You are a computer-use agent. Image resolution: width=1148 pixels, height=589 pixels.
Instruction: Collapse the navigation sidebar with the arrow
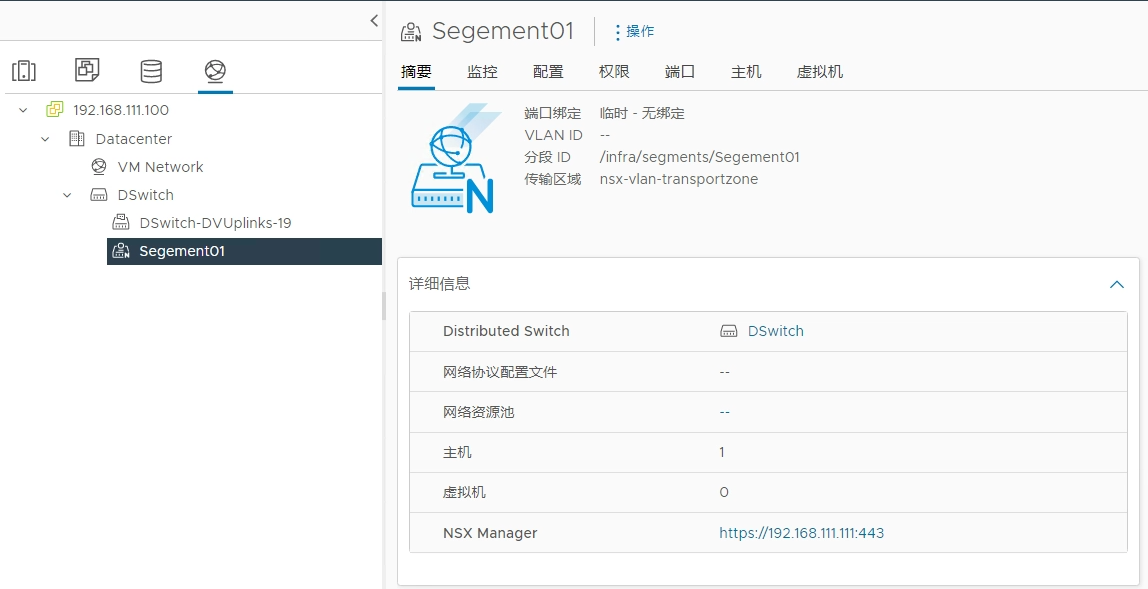(374, 20)
